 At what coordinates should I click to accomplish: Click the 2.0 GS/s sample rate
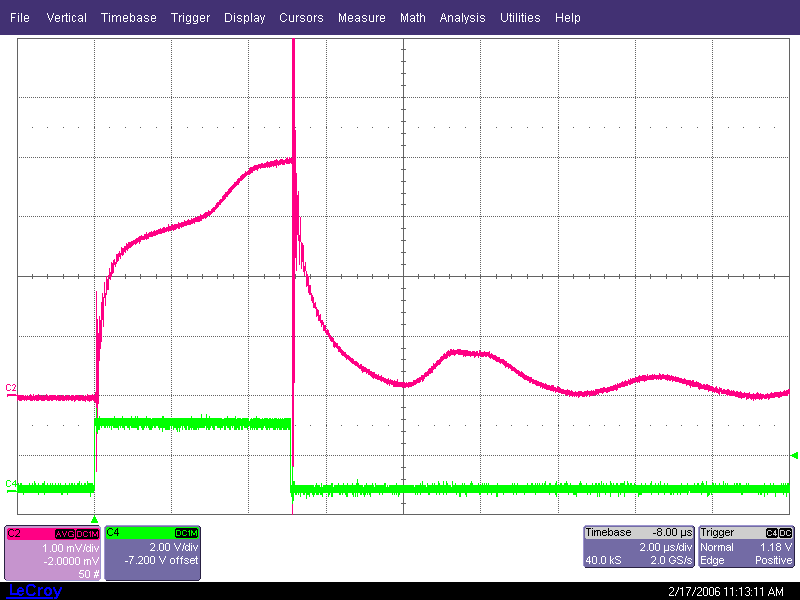coord(671,560)
